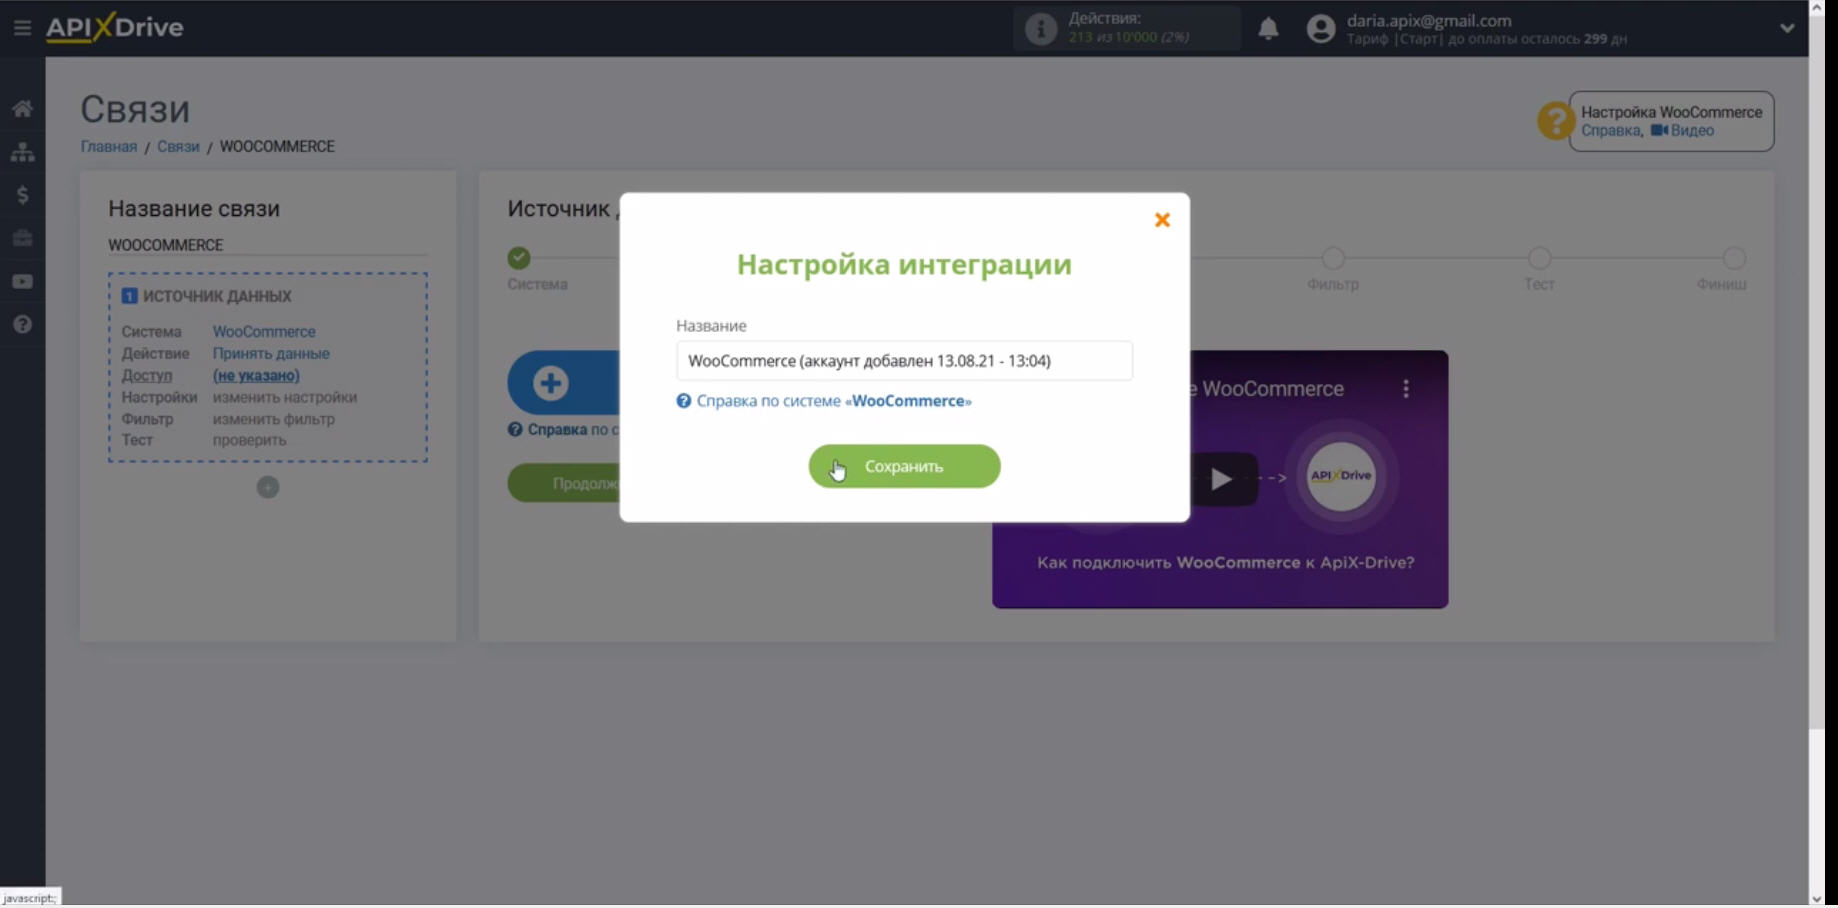Open the Видео link in the WooCommerce setup box
1838x908 pixels.
click(x=1683, y=131)
